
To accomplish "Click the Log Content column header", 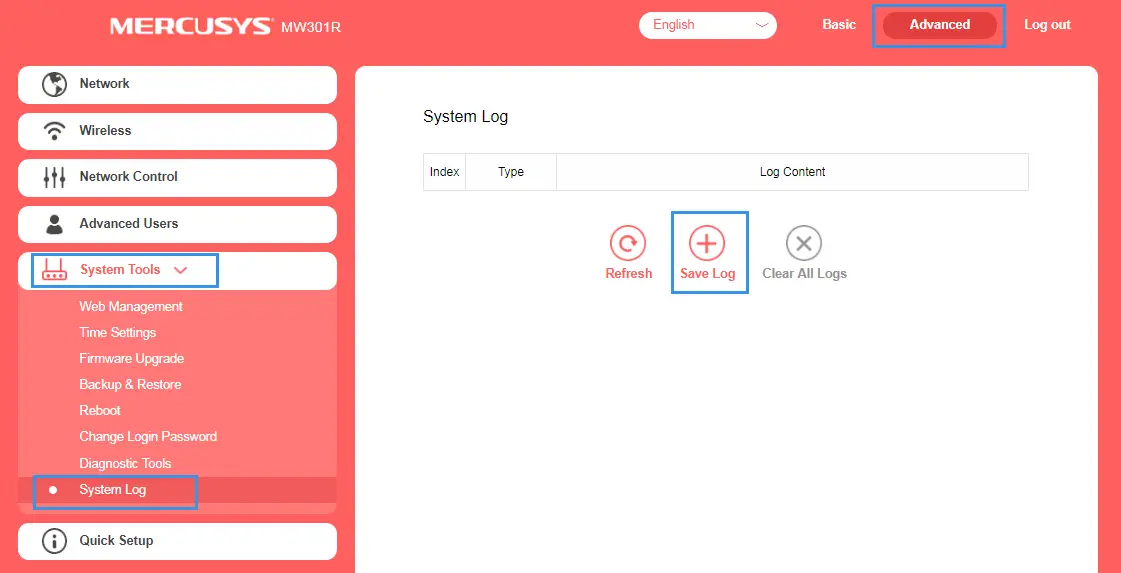I will [792, 172].
